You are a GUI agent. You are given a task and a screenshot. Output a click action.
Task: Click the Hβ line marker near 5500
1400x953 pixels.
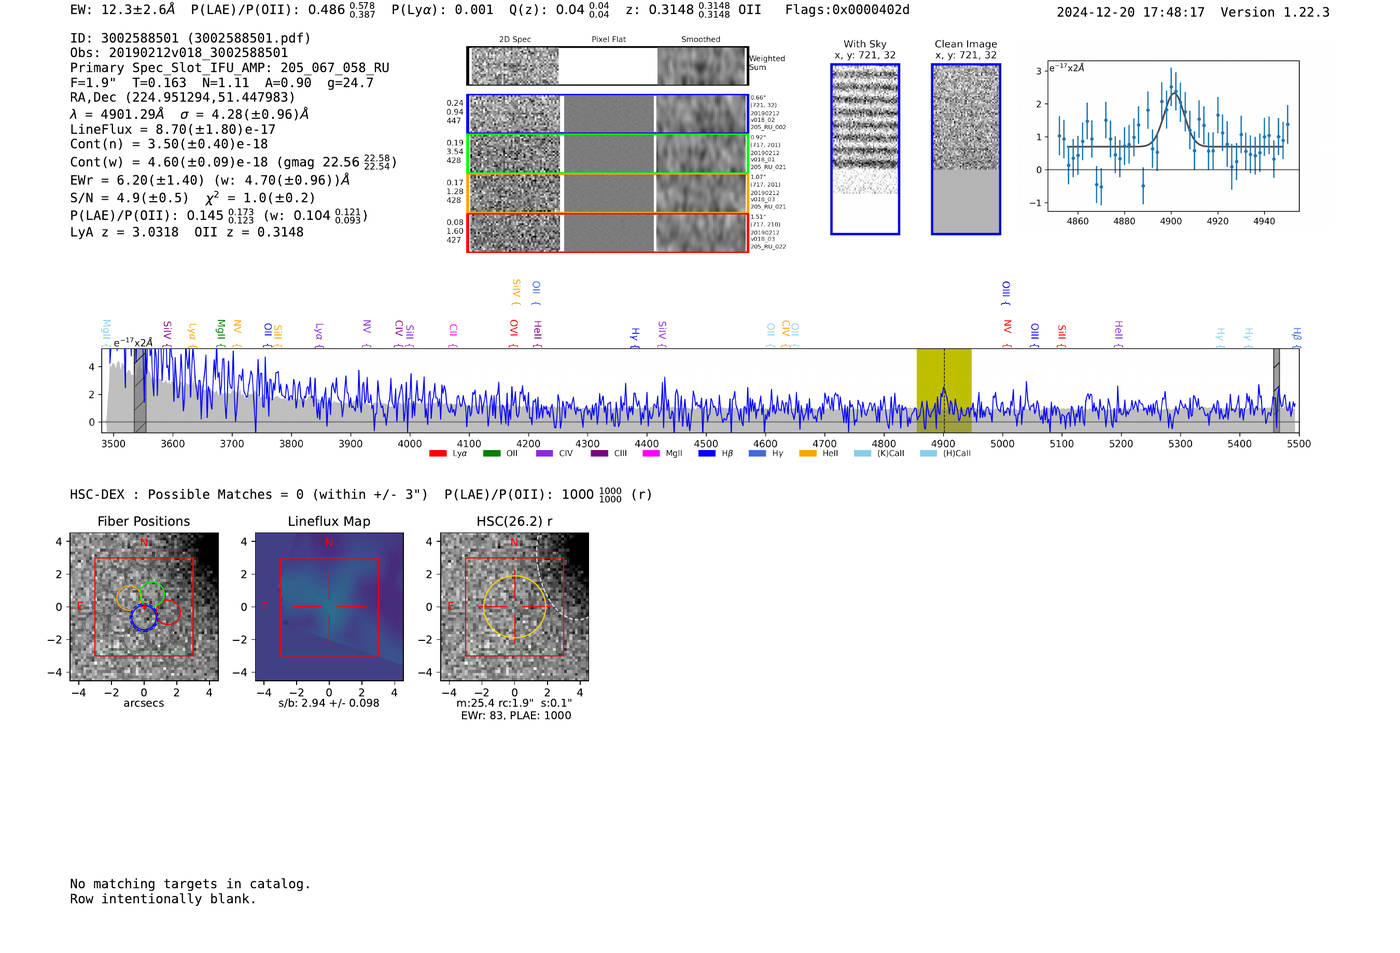tap(1297, 337)
